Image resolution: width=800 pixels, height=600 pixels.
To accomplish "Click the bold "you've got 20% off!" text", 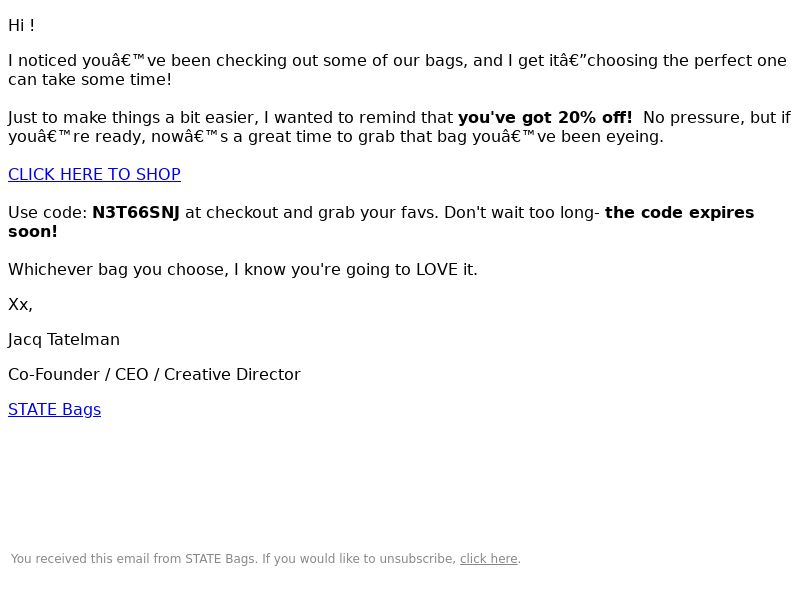I will point(545,118).
